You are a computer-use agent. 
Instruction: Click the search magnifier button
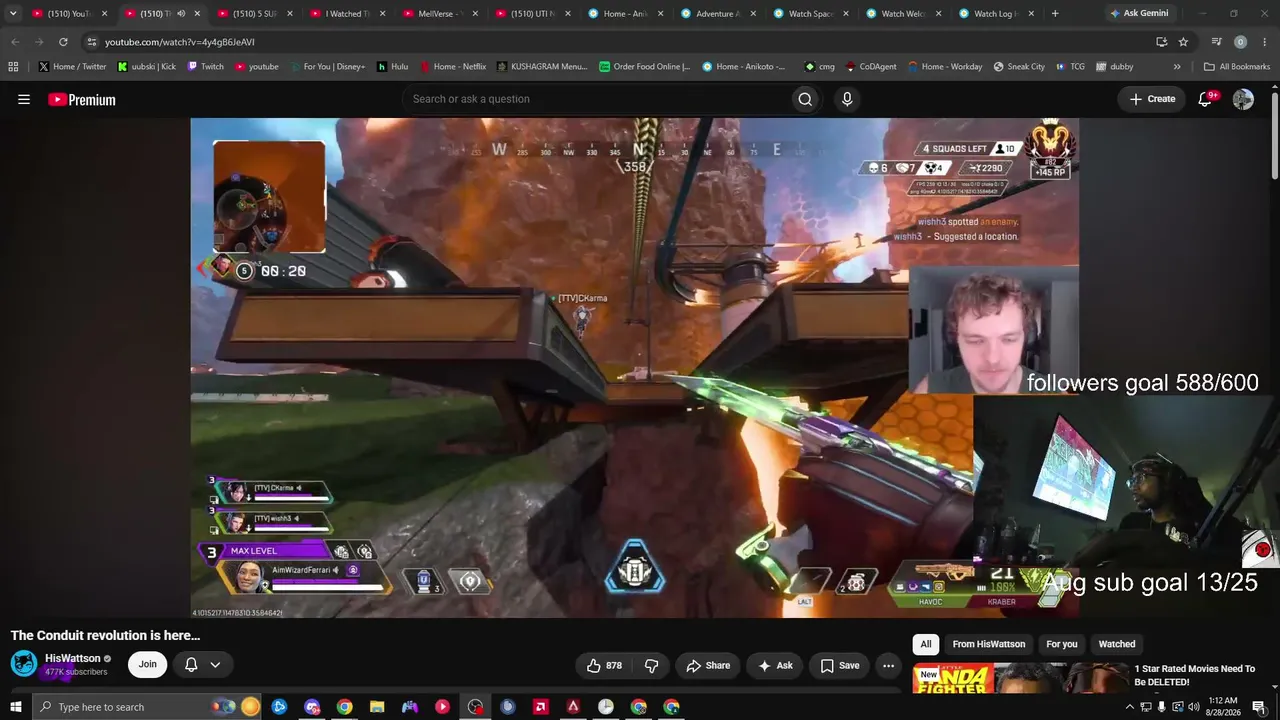pos(805,99)
